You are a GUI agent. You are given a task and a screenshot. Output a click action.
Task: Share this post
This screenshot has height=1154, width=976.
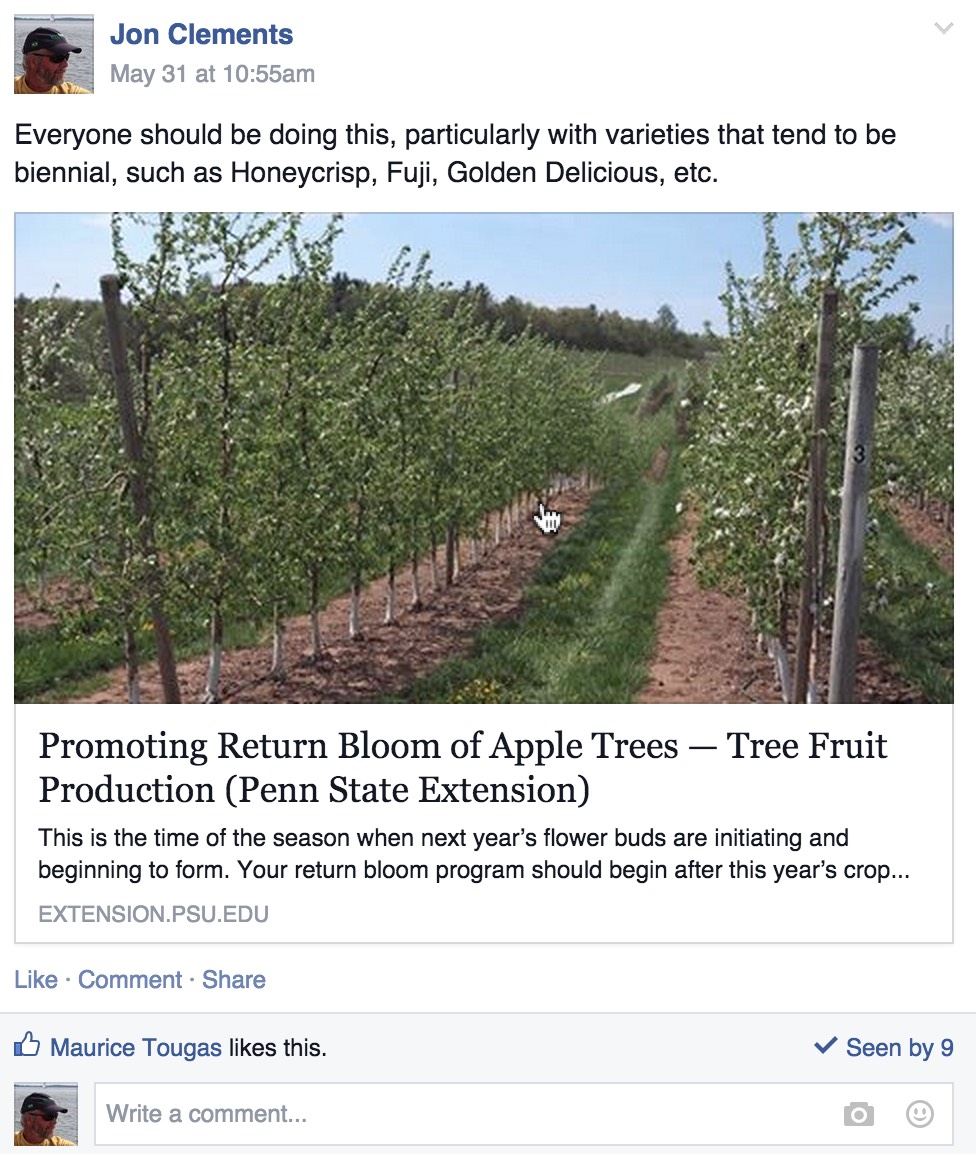tap(234, 980)
